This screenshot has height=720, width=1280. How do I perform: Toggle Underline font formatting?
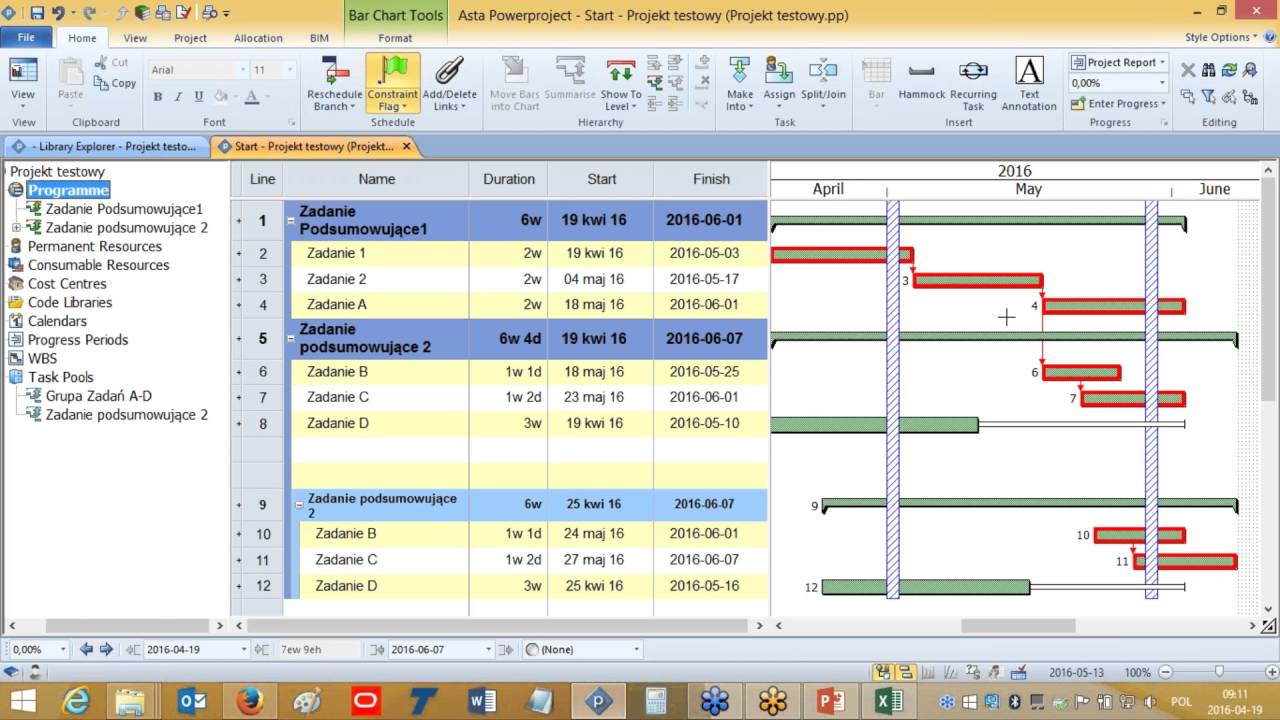(x=199, y=97)
